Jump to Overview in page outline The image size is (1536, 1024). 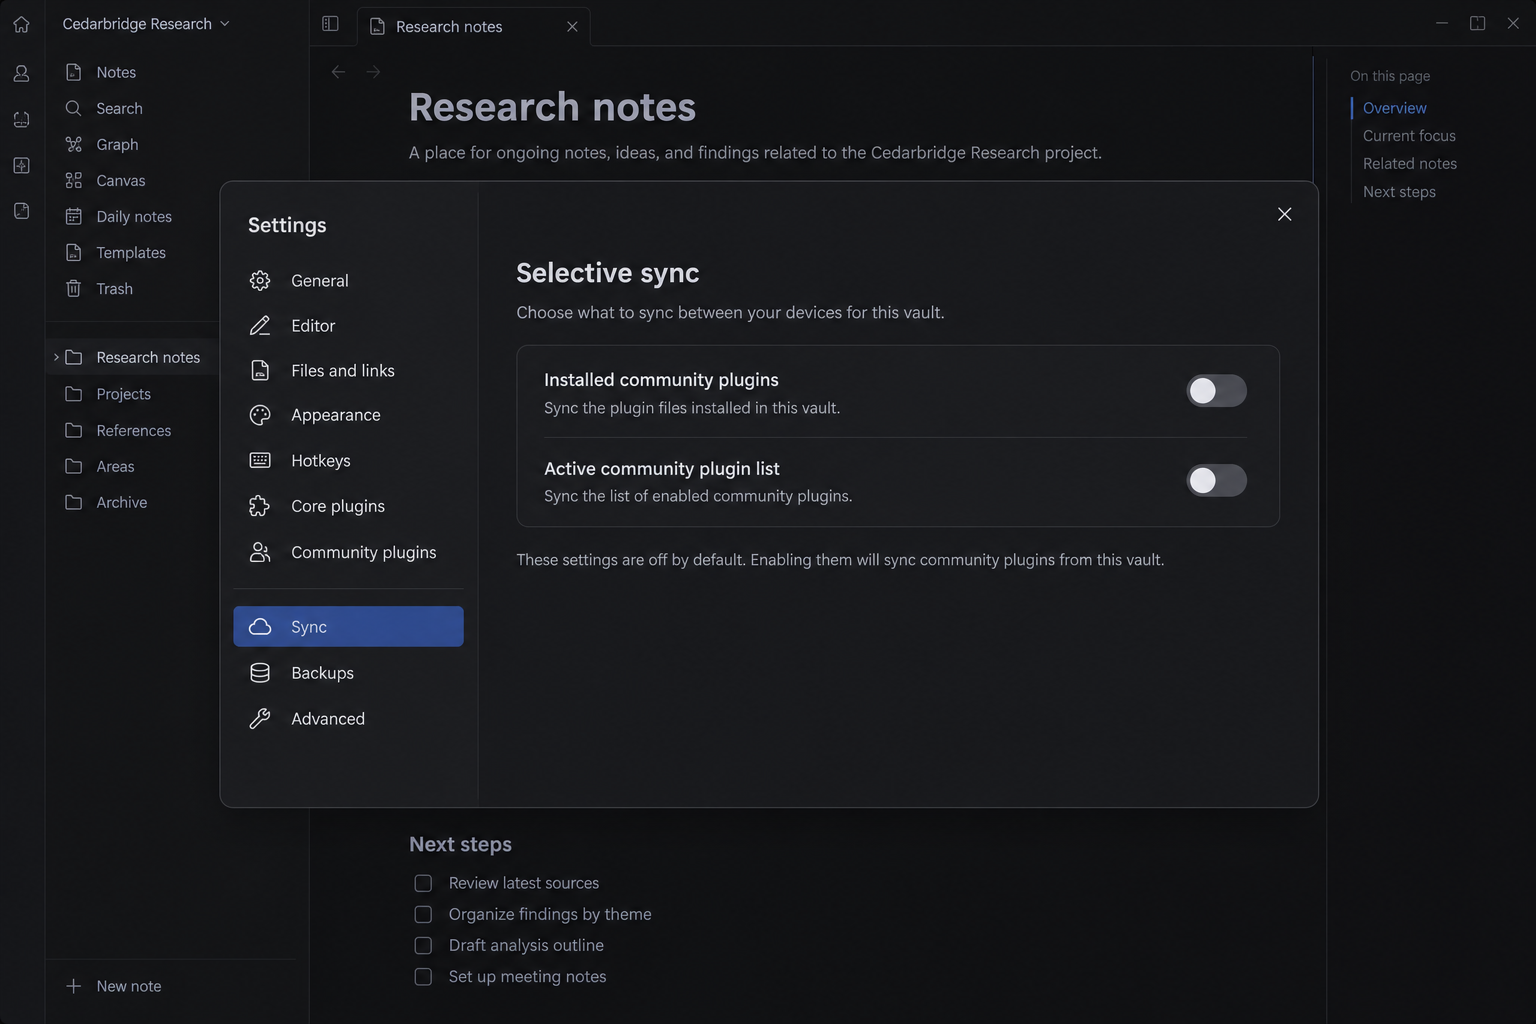click(1394, 108)
